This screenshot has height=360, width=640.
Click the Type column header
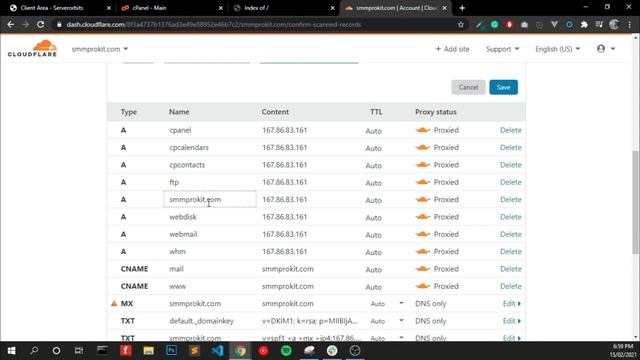(129, 112)
